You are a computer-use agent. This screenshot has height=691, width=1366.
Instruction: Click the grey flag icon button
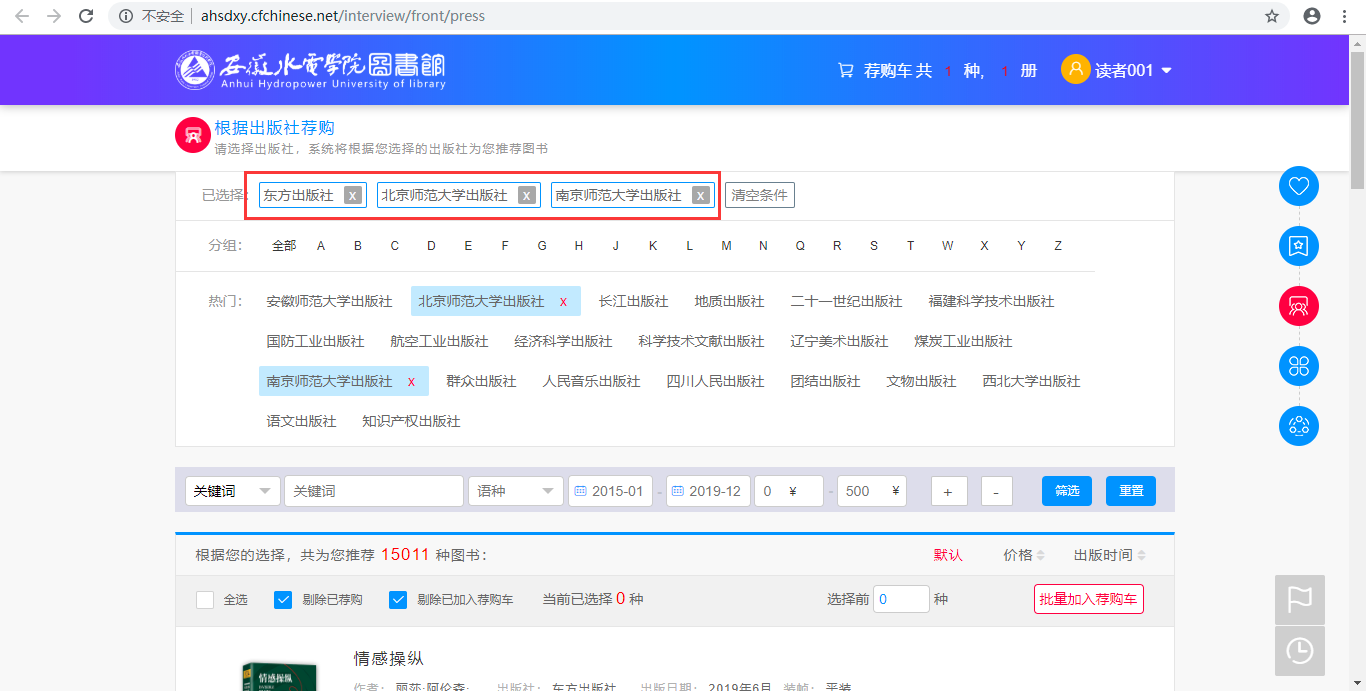[x=1299, y=599]
